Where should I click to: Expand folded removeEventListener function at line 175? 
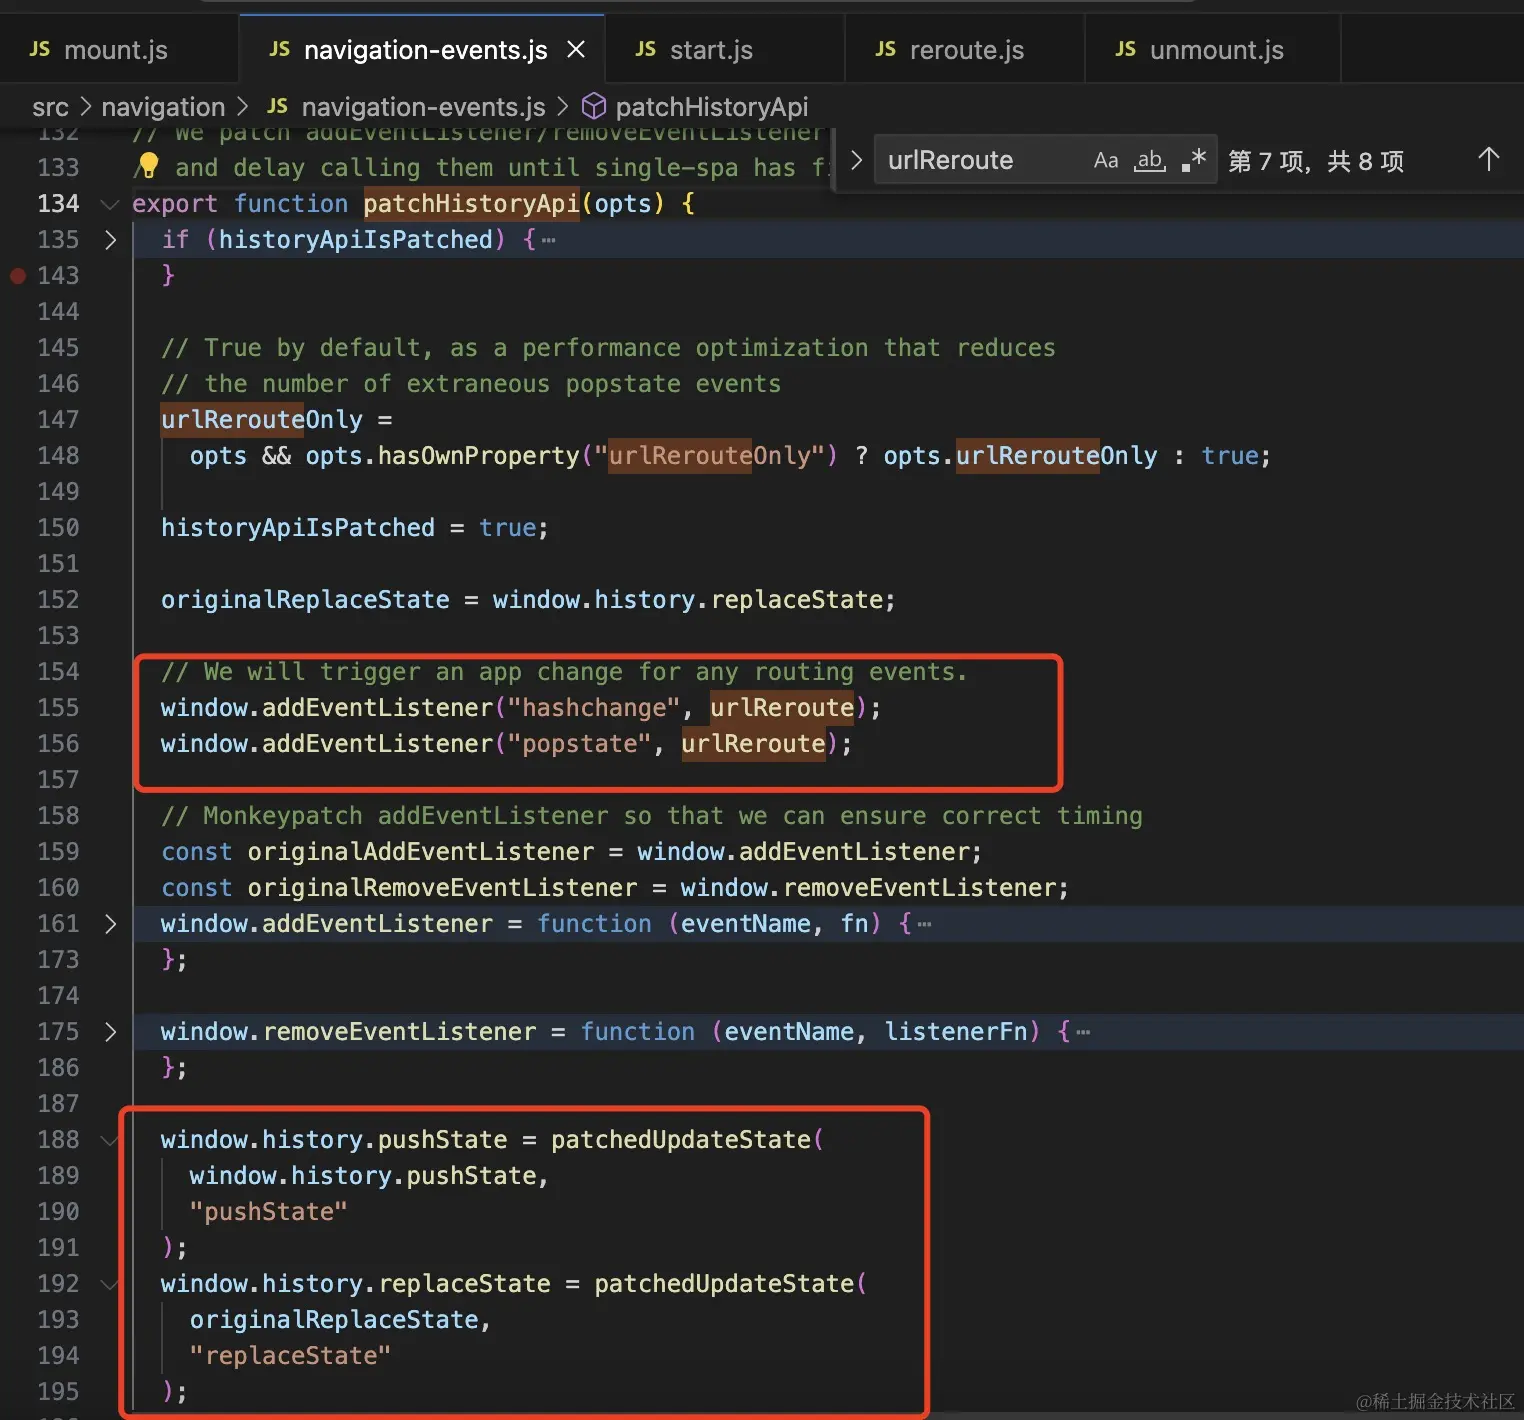point(110,1032)
